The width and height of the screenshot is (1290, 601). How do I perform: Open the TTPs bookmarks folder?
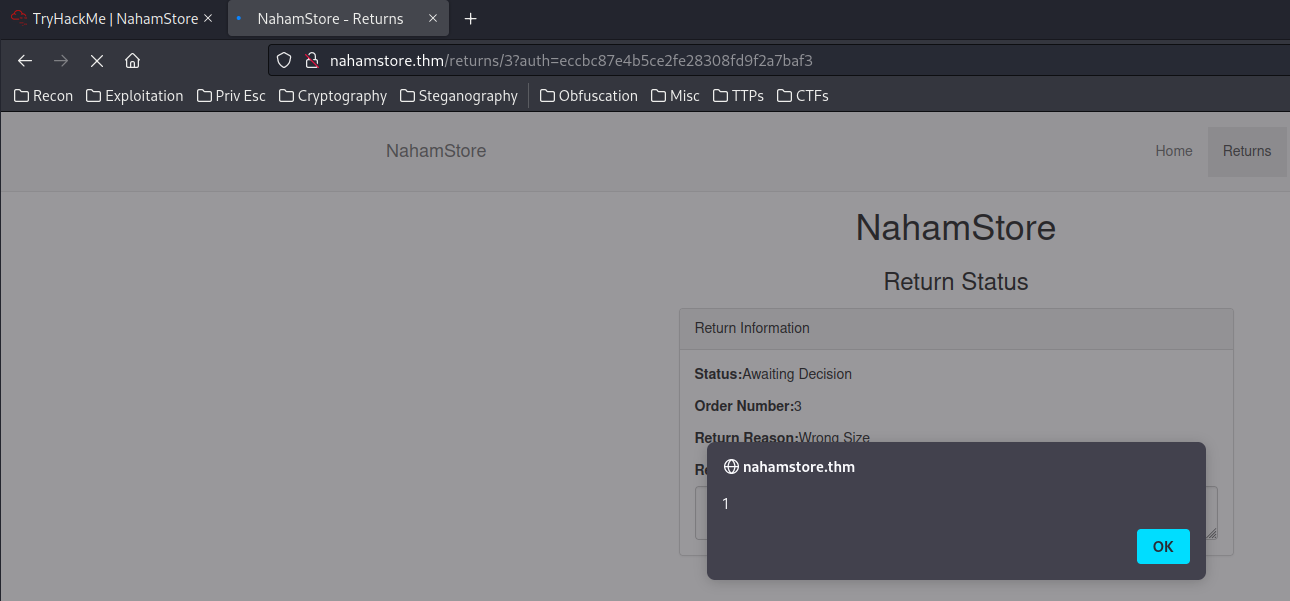pos(738,96)
